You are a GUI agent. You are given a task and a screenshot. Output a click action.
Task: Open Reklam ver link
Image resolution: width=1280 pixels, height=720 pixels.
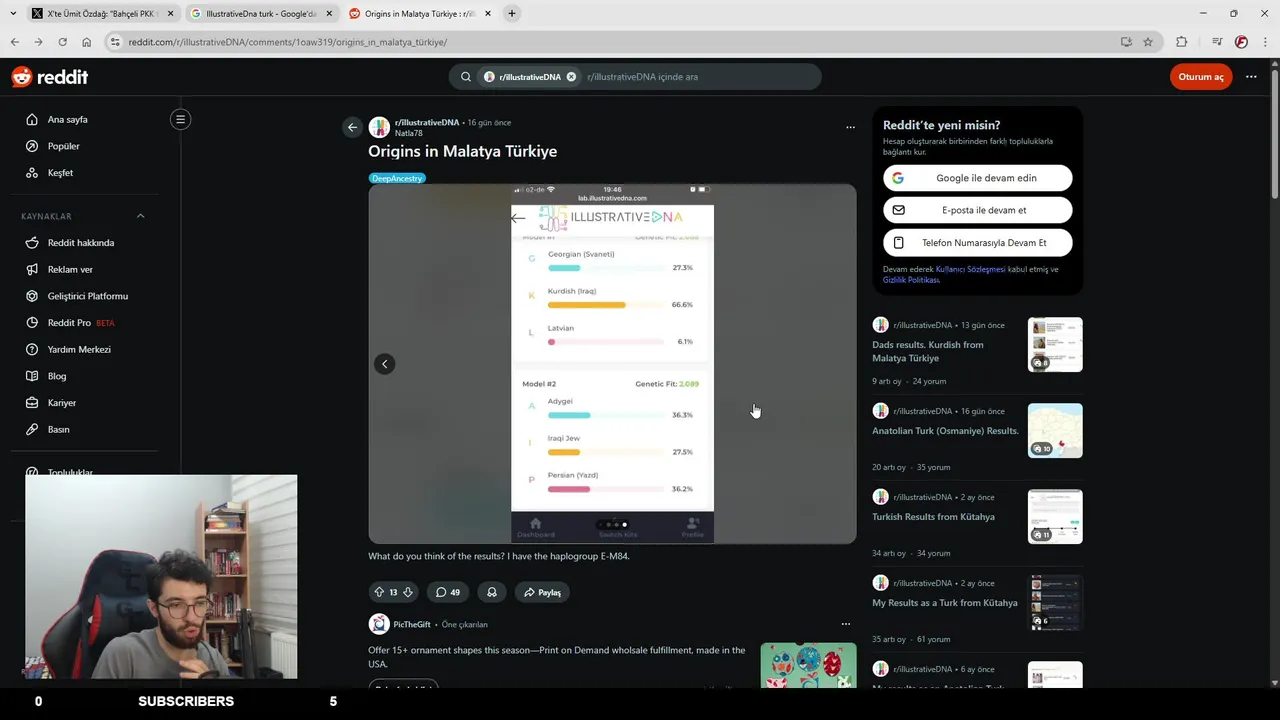click(x=70, y=269)
